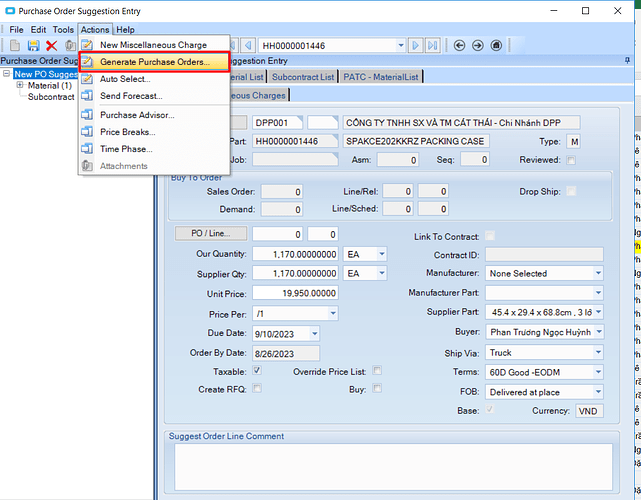
Task: Choose New Miscellaneous Charge menu item
Action: pos(155,45)
